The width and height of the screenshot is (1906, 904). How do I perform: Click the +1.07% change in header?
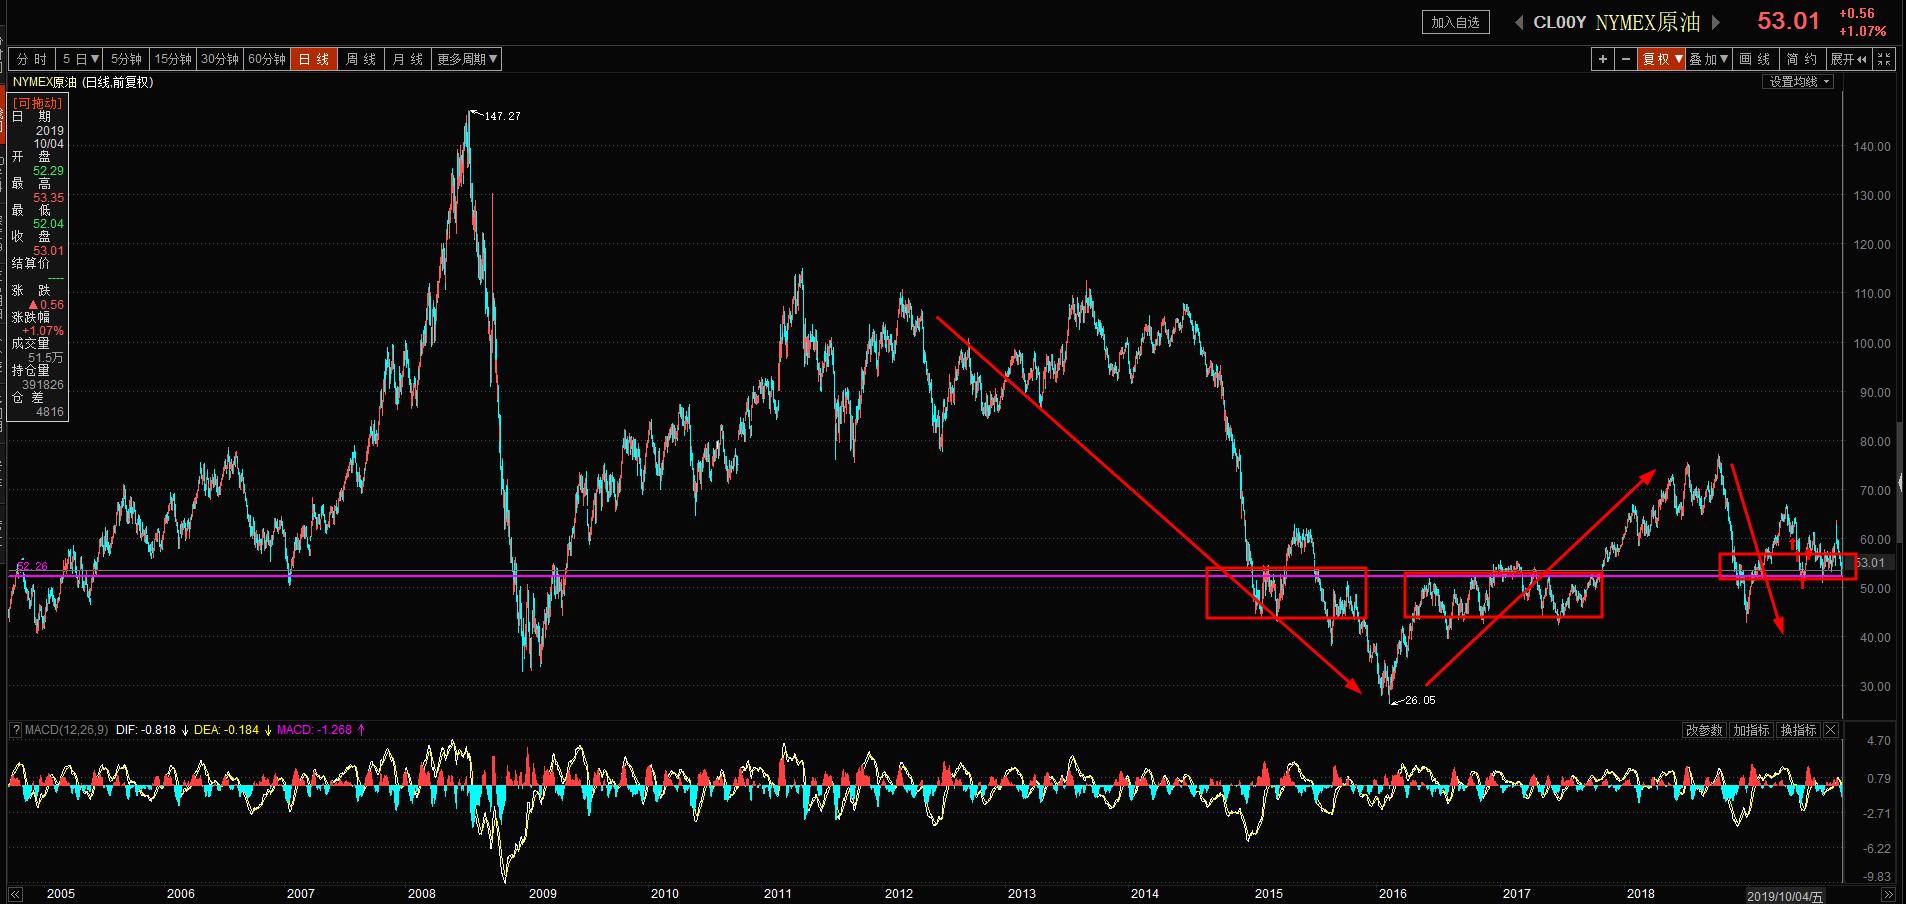coord(1862,32)
